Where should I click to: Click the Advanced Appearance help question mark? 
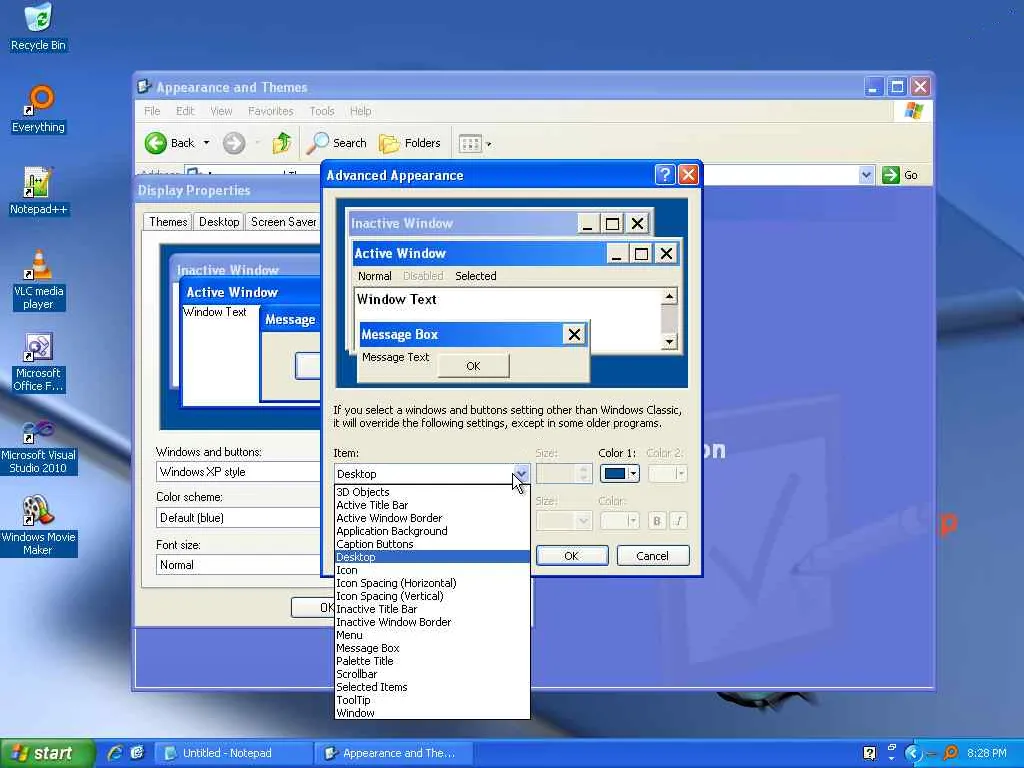point(664,174)
